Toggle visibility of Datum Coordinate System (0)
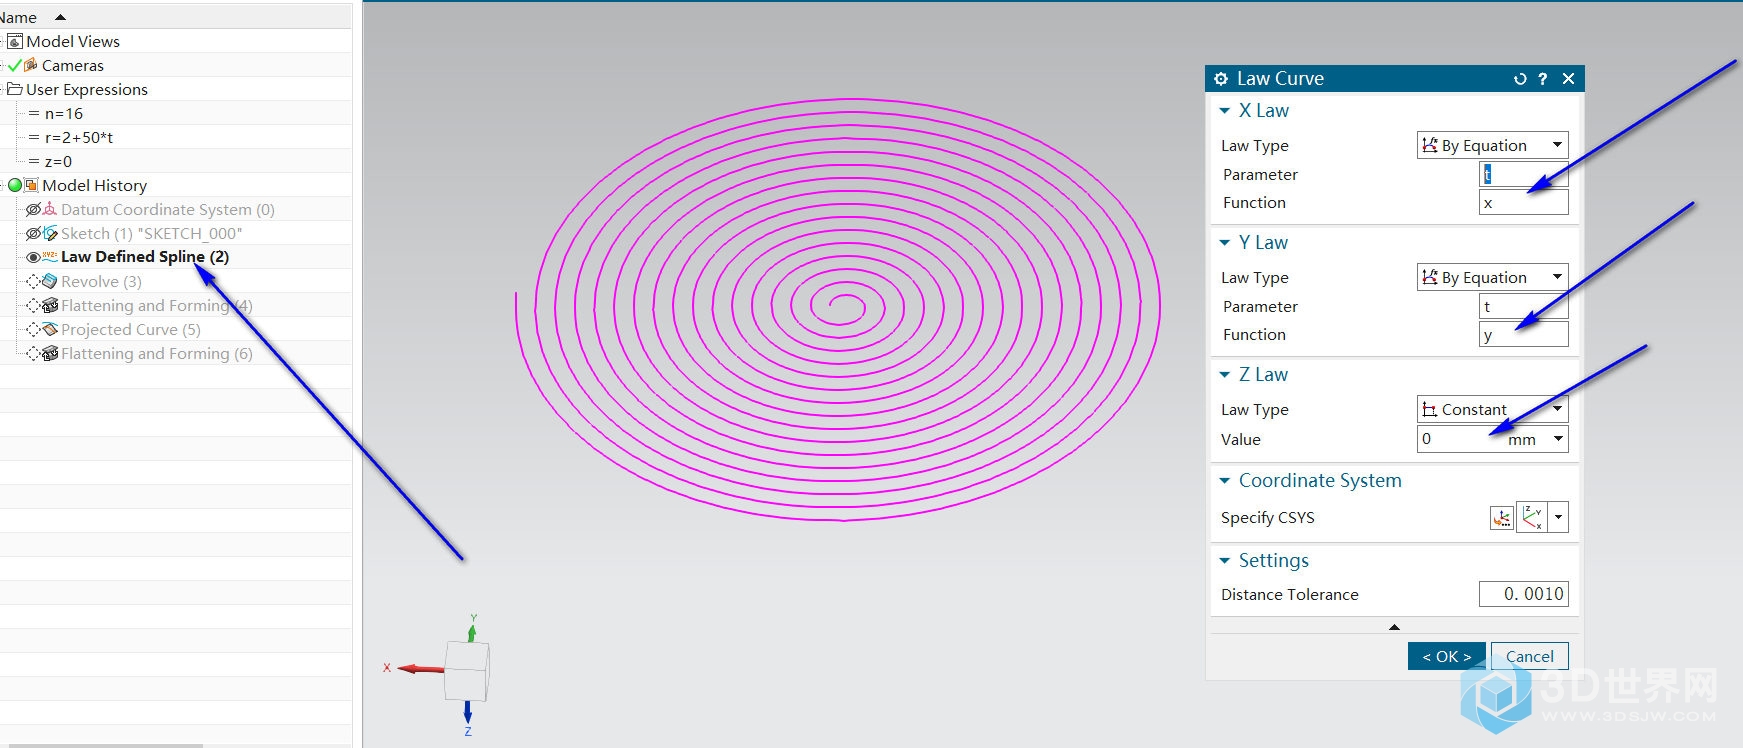This screenshot has height=748, width=1743. tap(33, 209)
